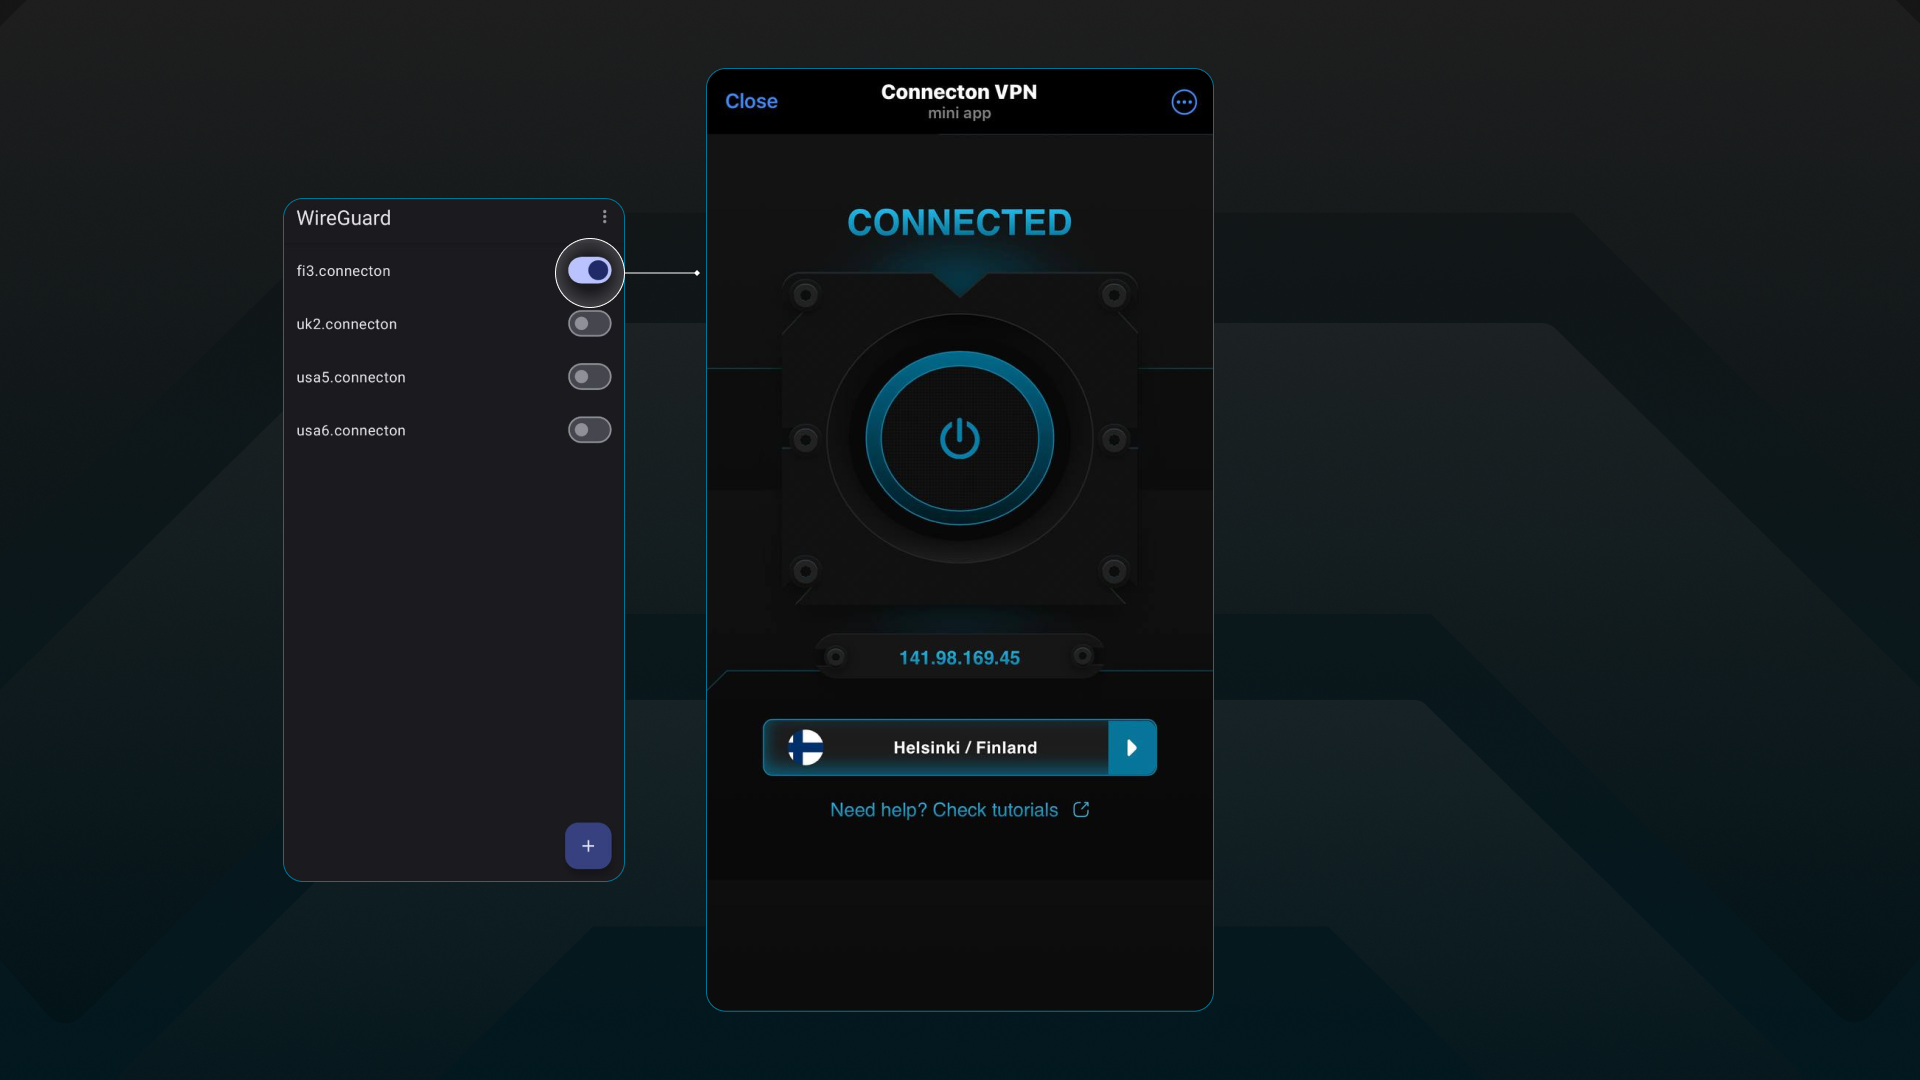Screen dimensions: 1920x1080
Task: Select the usa5.connecton tunnel name
Action: [x=351, y=377]
